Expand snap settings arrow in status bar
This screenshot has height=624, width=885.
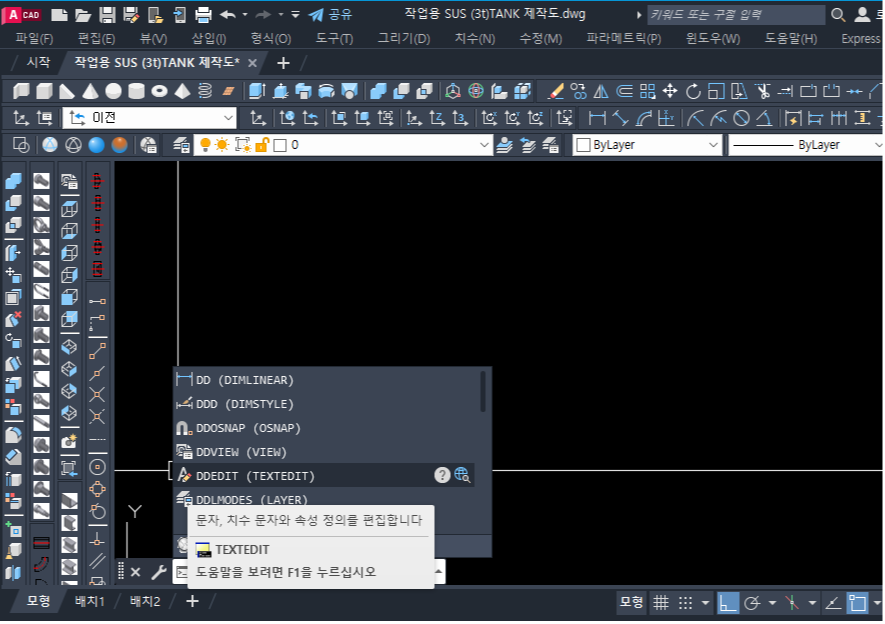[x=706, y=603]
